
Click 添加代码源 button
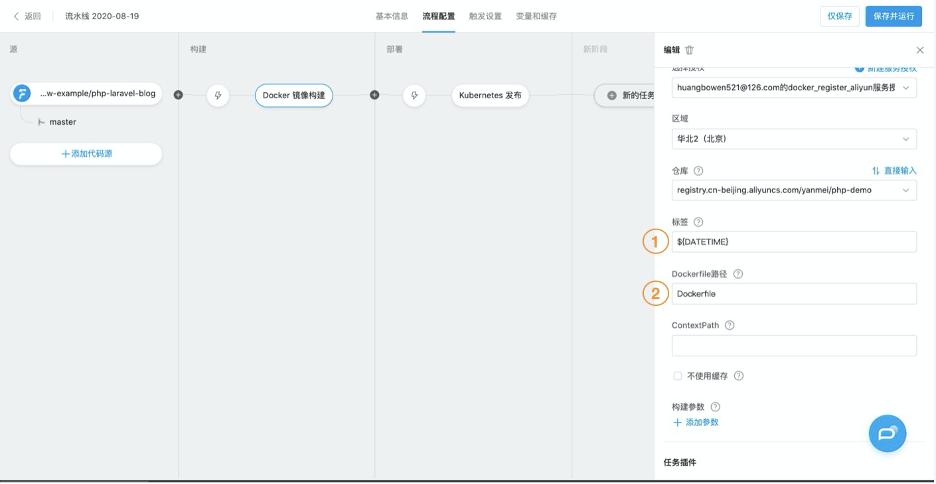86,154
